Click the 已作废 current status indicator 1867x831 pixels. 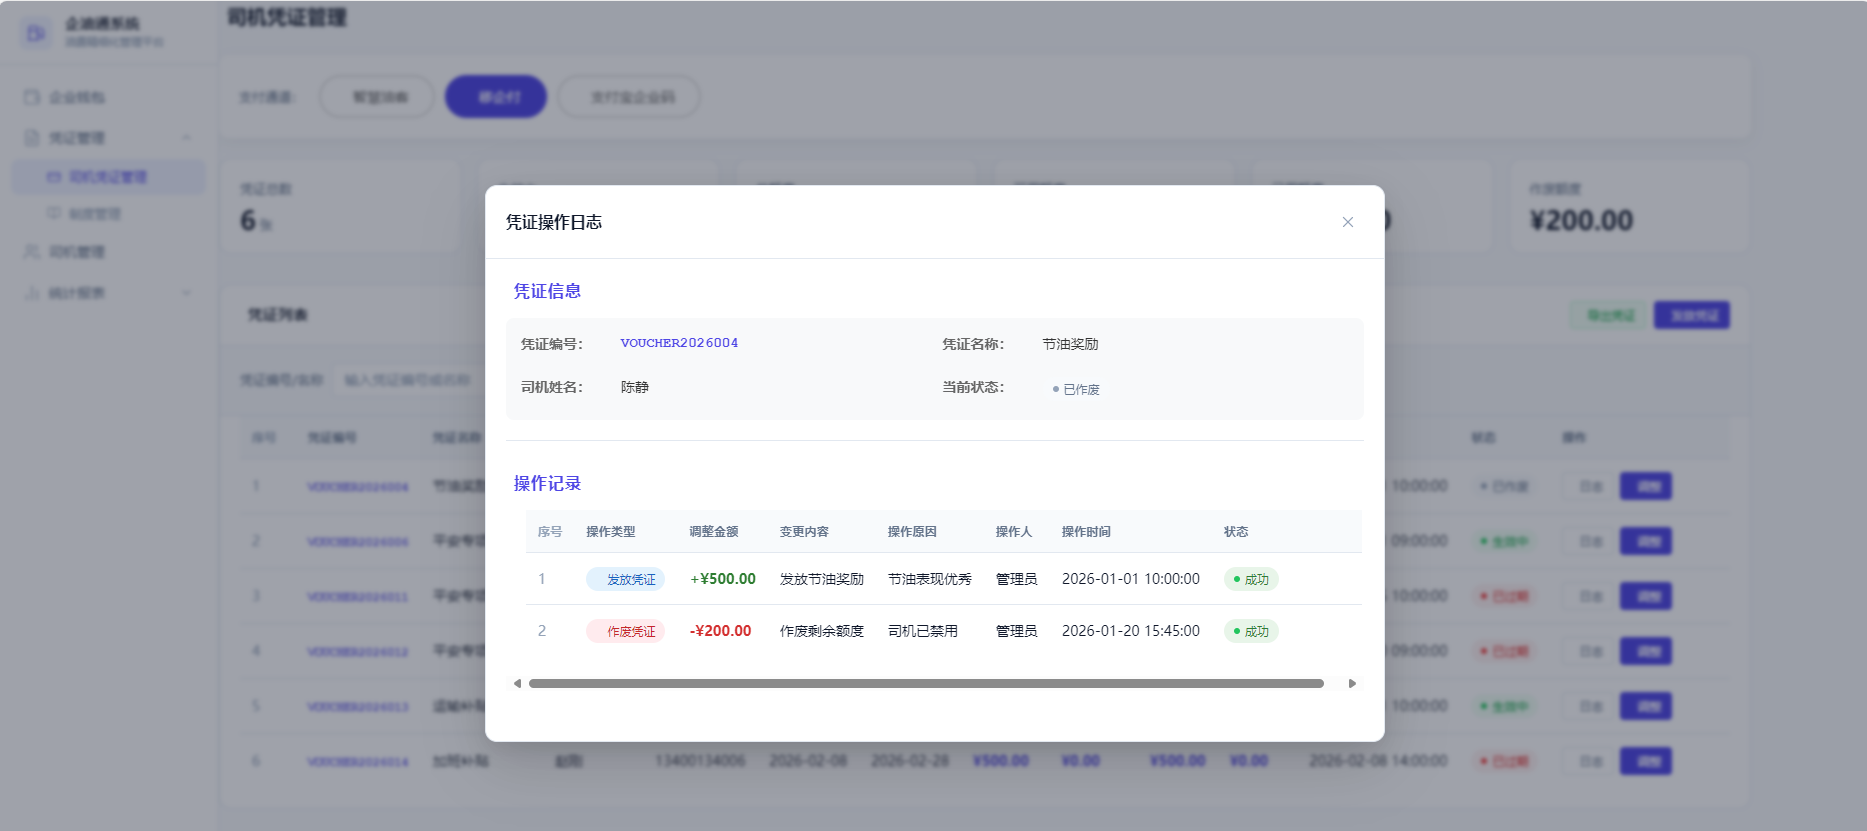pyautogui.click(x=1076, y=389)
